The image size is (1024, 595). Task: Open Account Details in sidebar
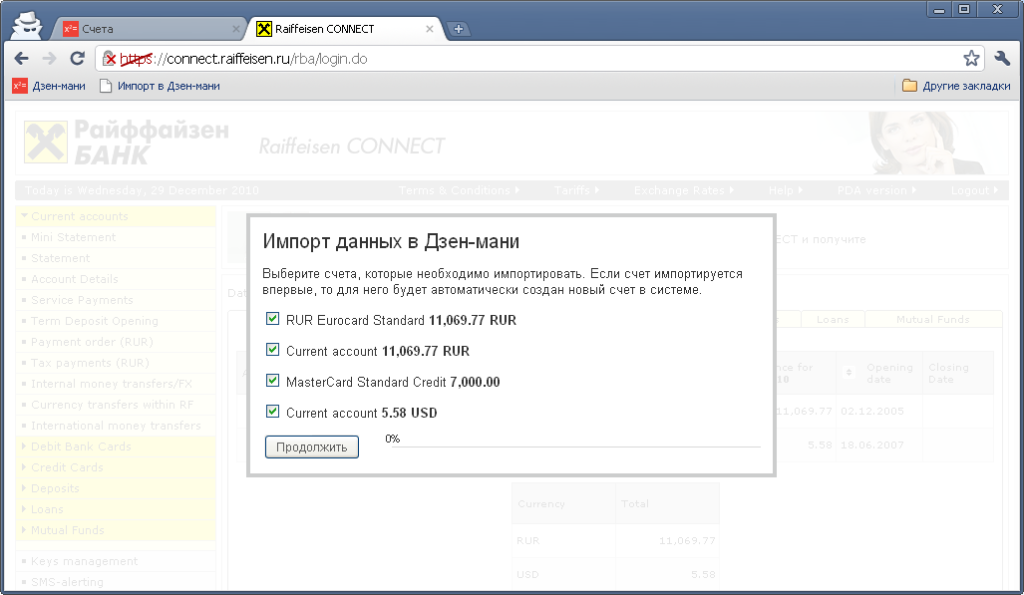pos(74,279)
